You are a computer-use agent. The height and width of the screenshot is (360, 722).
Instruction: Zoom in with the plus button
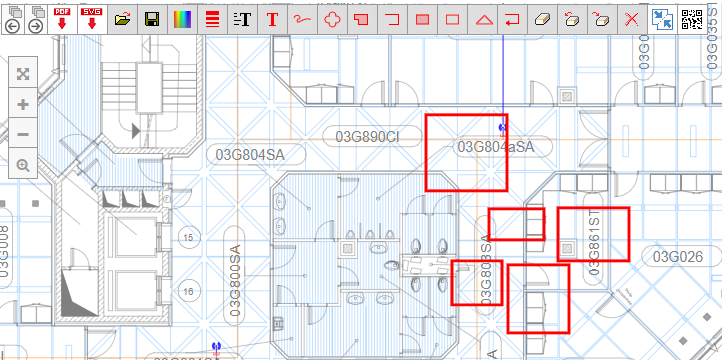pos(23,105)
